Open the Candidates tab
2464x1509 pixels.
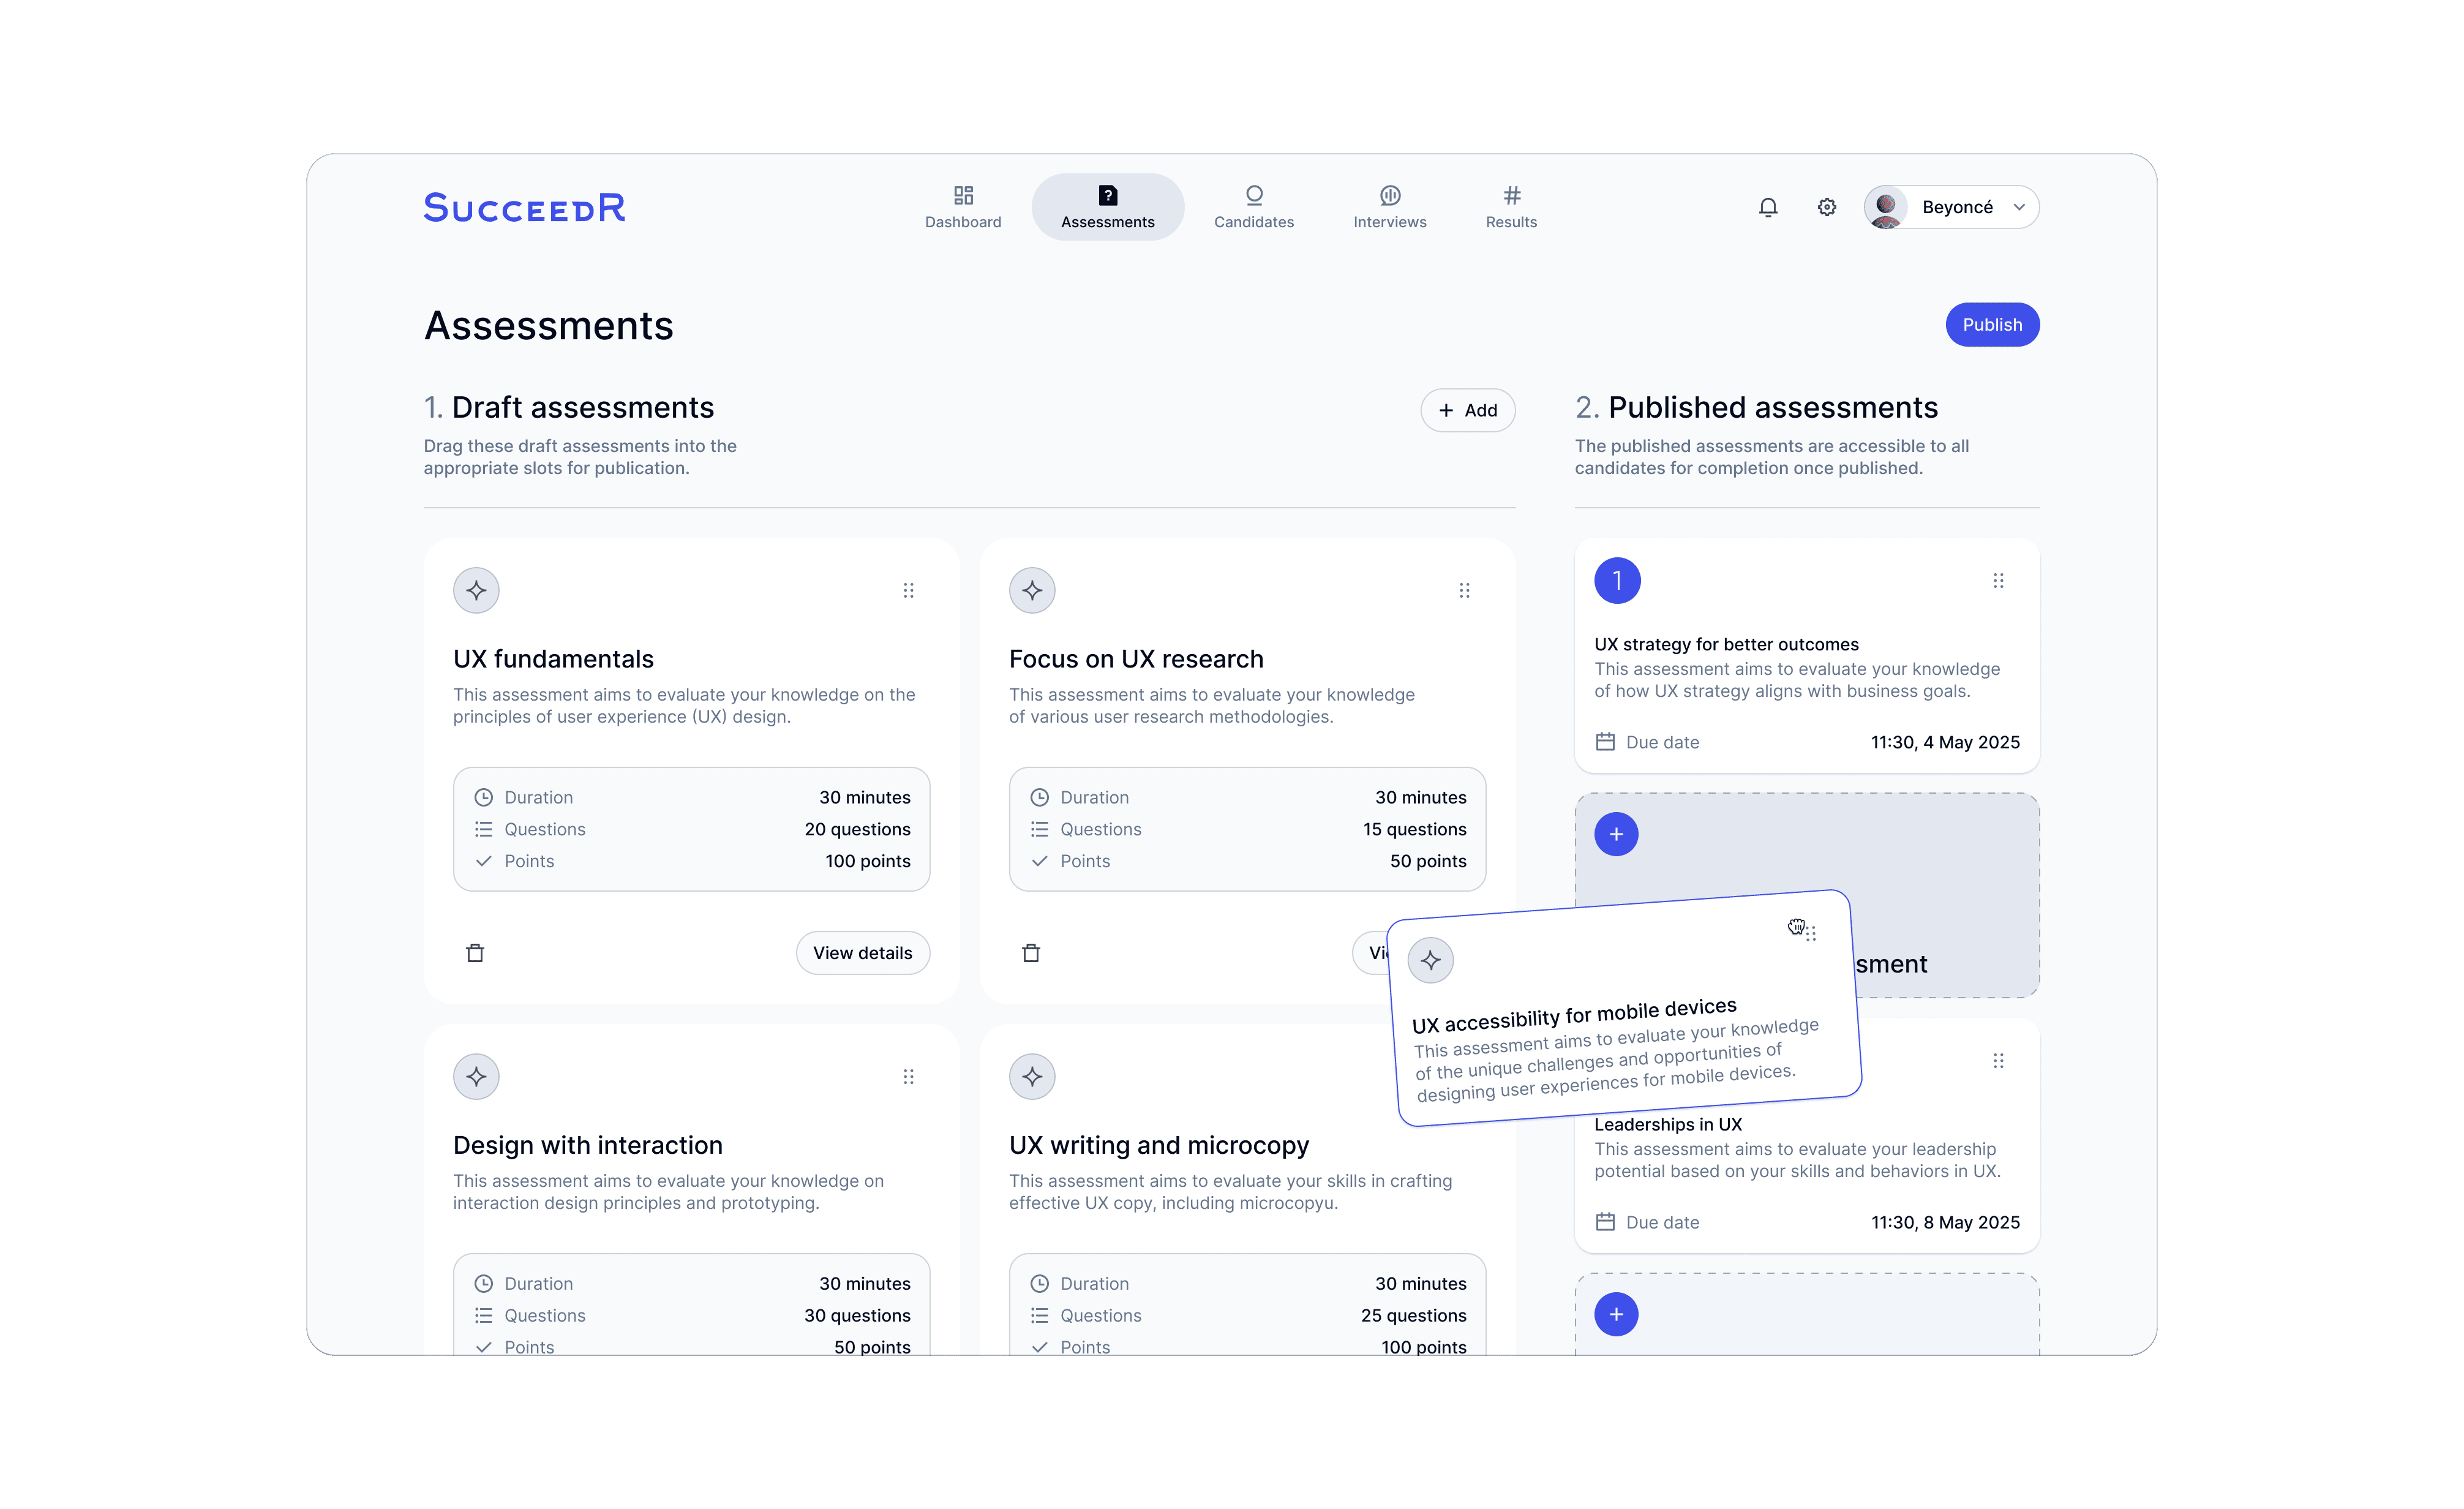(x=1253, y=207)
